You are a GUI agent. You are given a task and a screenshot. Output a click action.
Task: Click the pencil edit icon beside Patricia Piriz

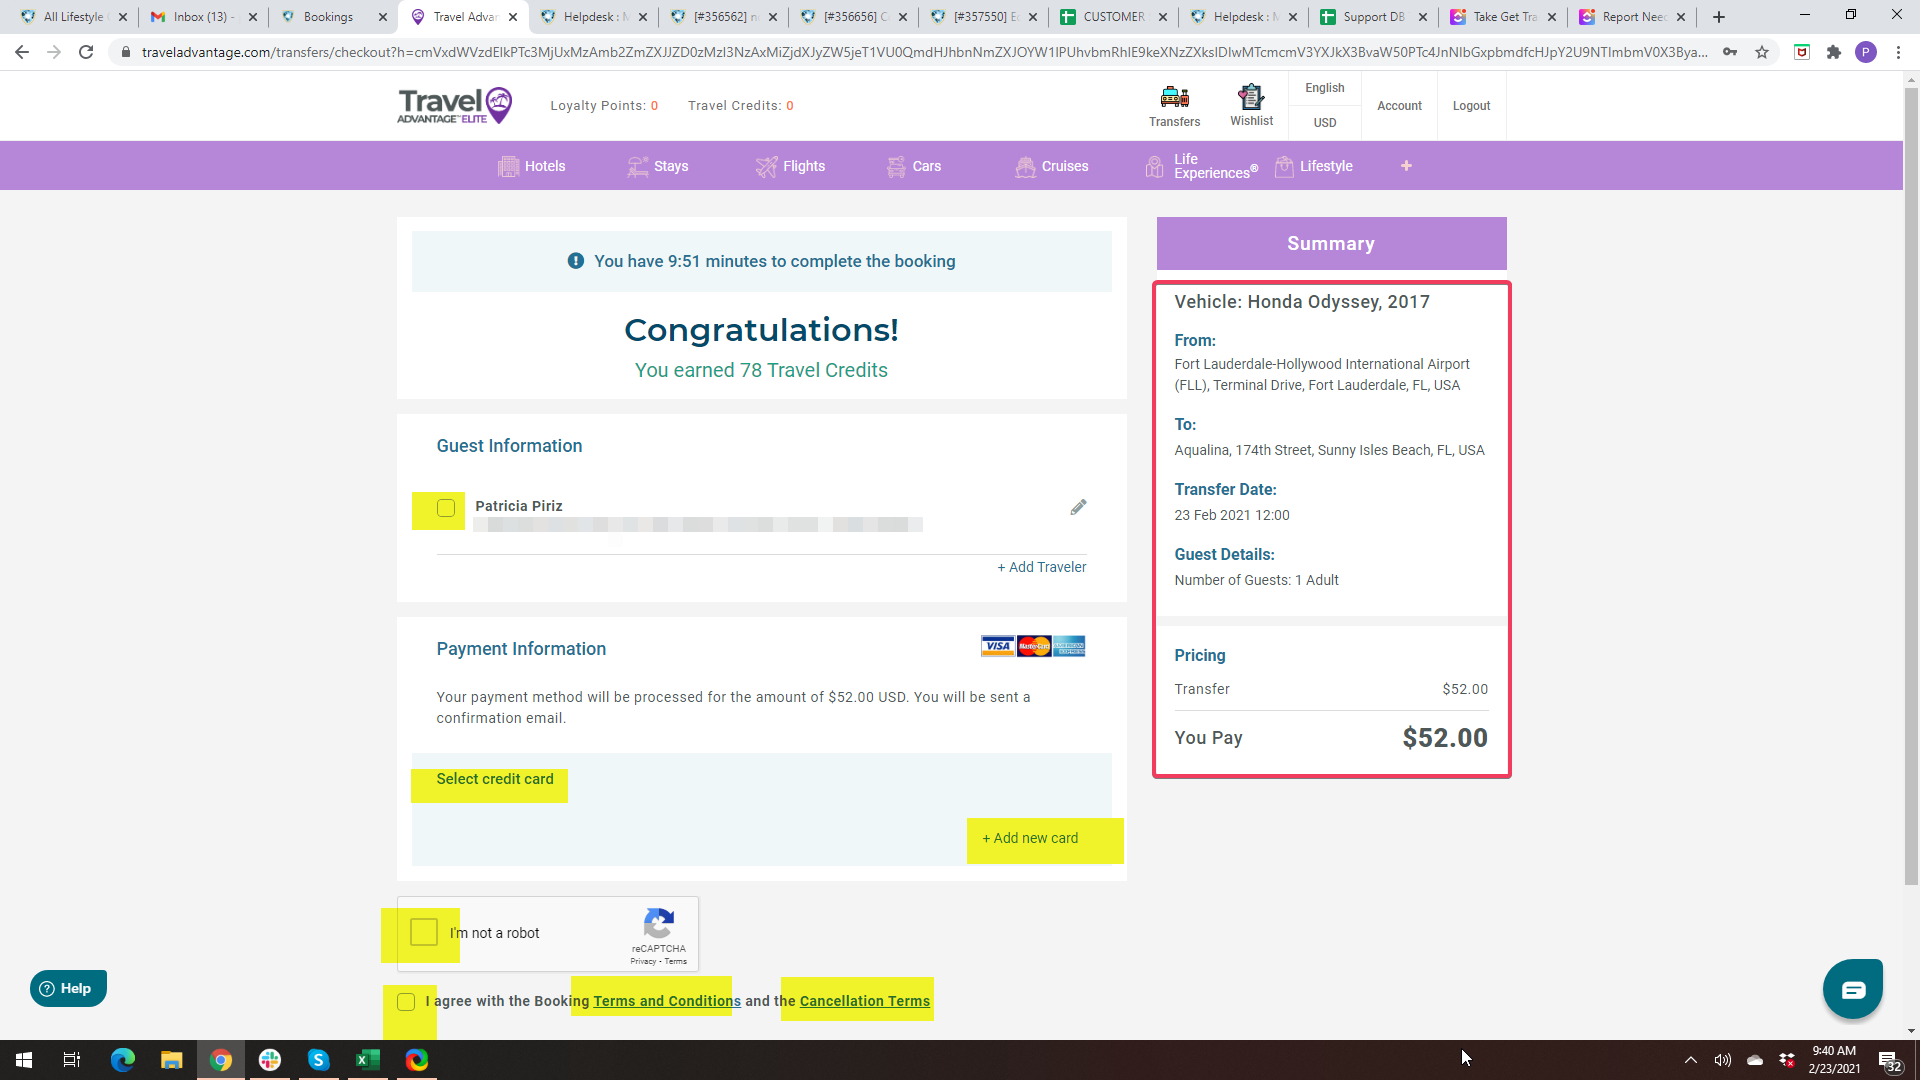(1078, 508)
